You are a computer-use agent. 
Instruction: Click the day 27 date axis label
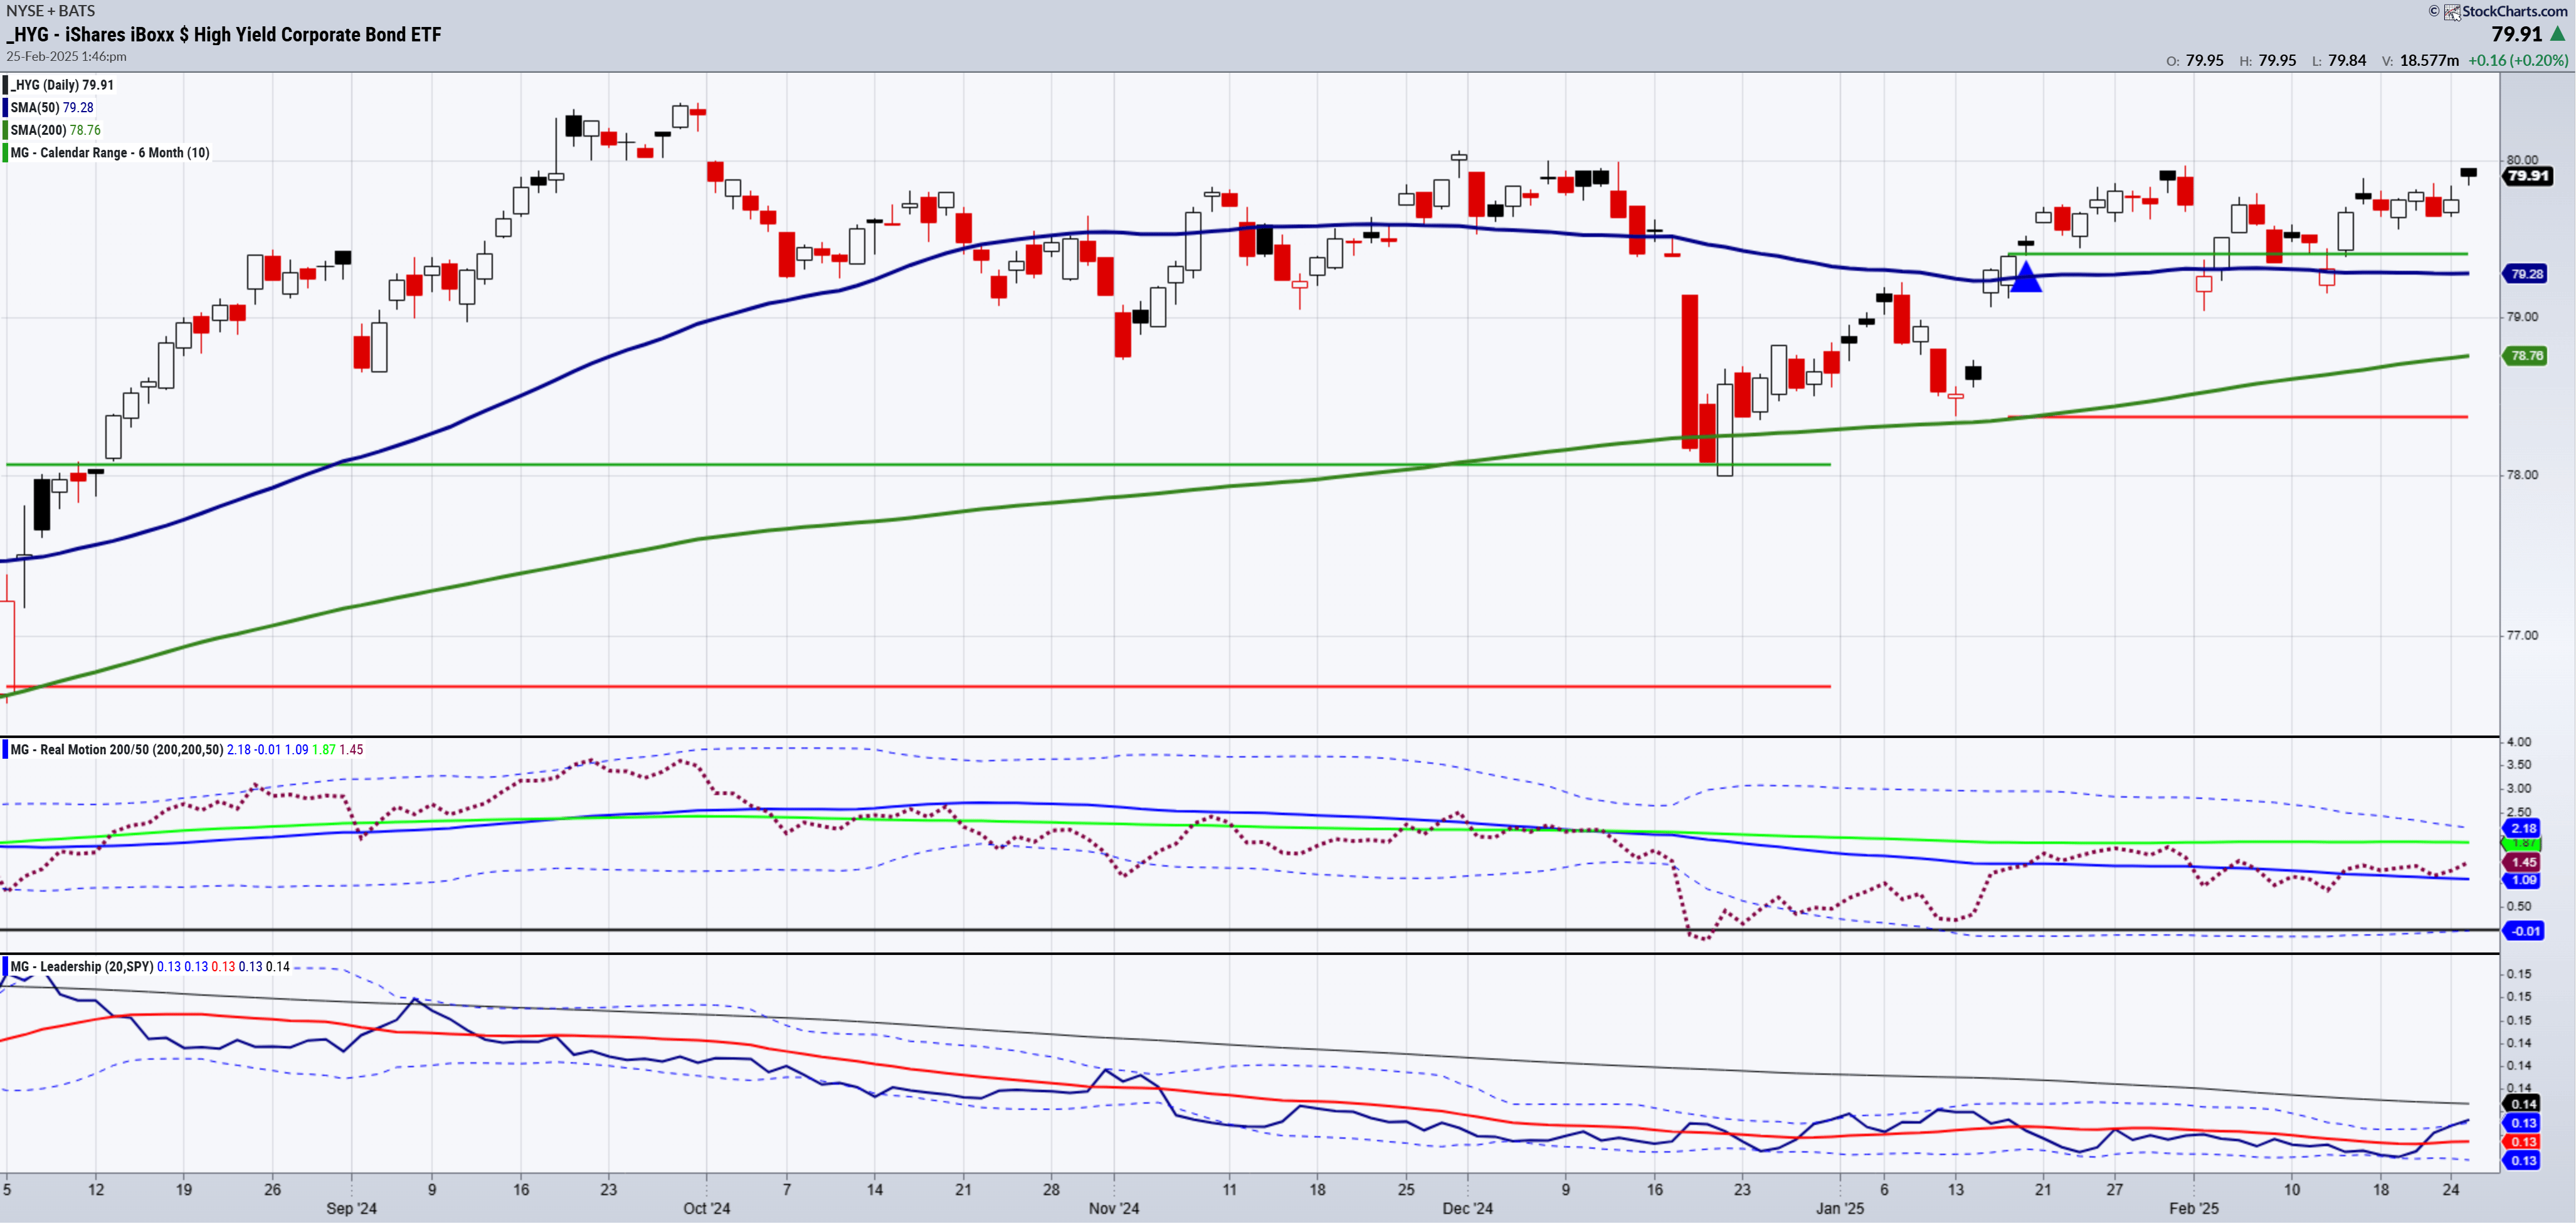2115,1190
